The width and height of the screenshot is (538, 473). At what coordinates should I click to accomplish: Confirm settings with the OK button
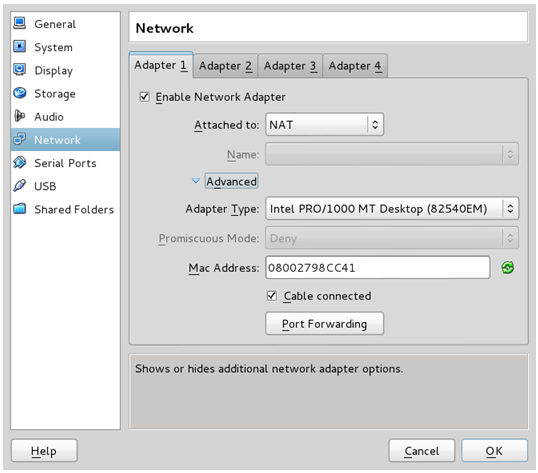494,451
